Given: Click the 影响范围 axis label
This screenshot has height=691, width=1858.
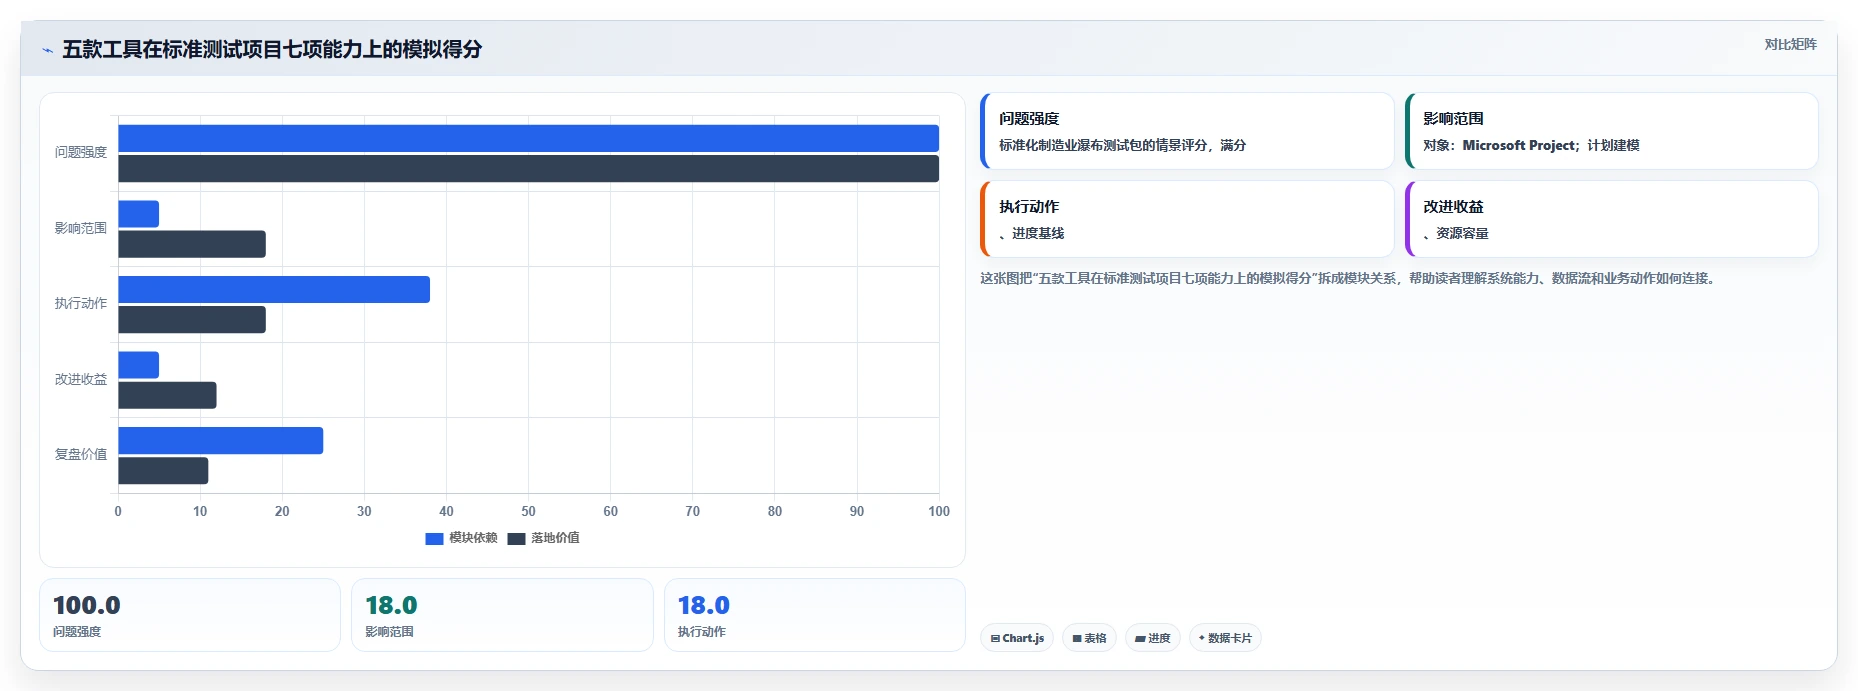Looking at the screenshot, I should [x=81, y=228].
